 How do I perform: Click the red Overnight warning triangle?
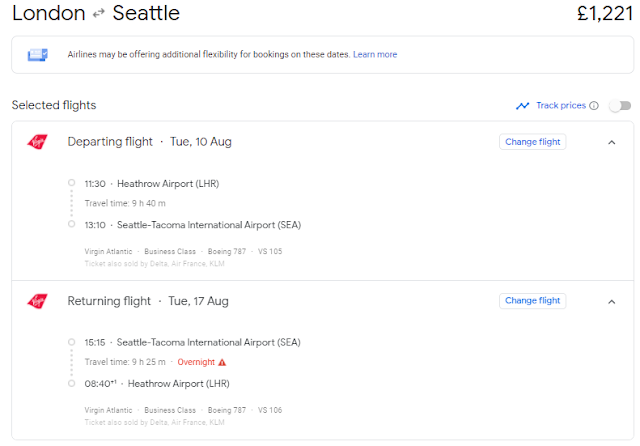pyautogui.click(x=222, y=362)
